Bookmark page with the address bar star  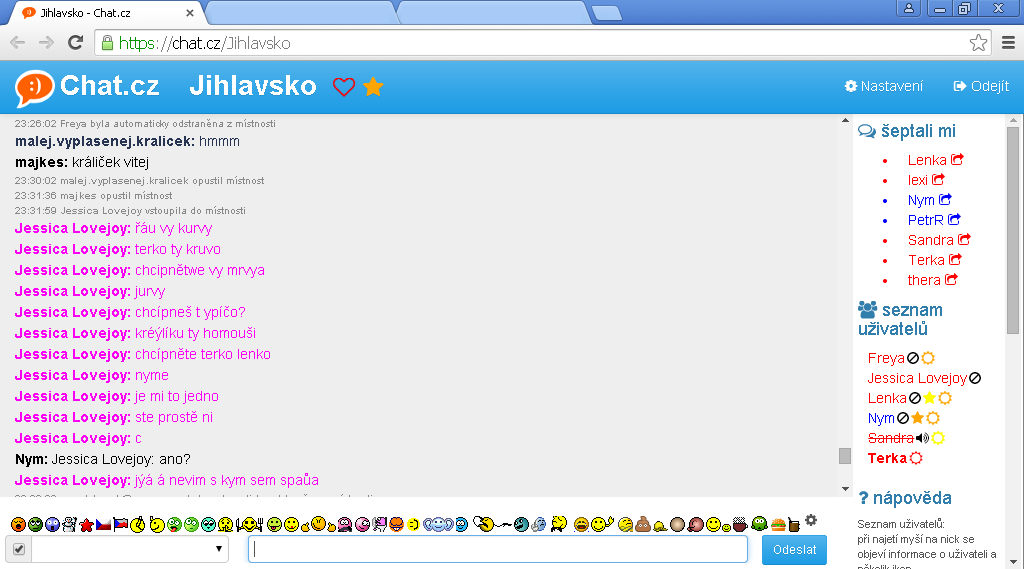(x=978, y=43)
